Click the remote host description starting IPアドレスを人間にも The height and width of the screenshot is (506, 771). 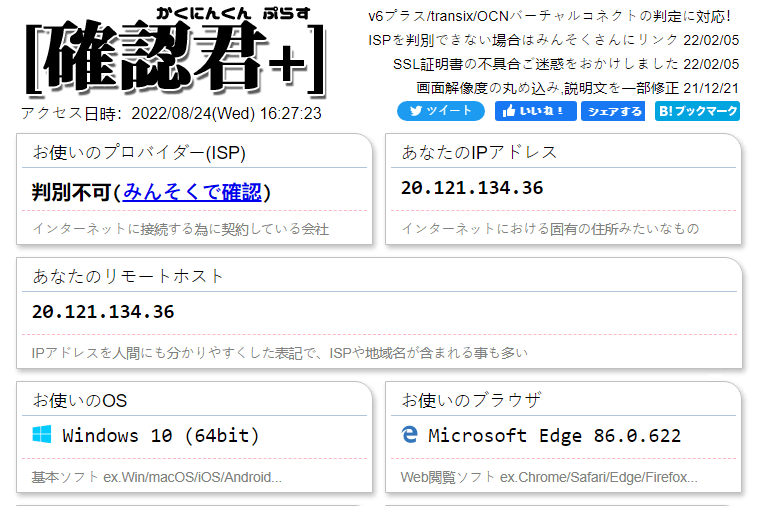(279, 353)
